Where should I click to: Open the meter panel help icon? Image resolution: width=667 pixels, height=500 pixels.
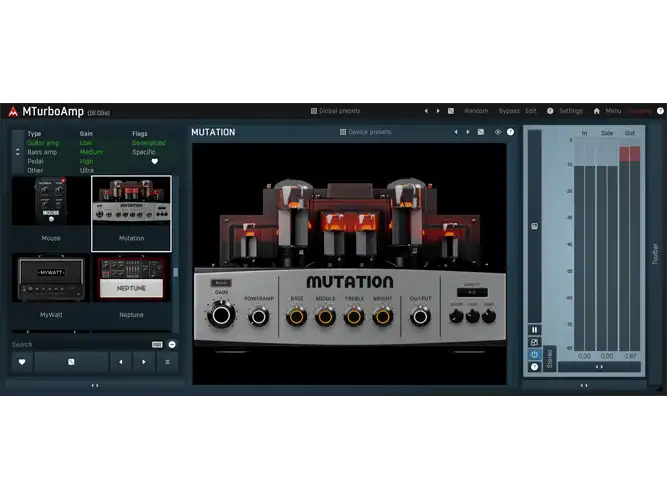535,367
